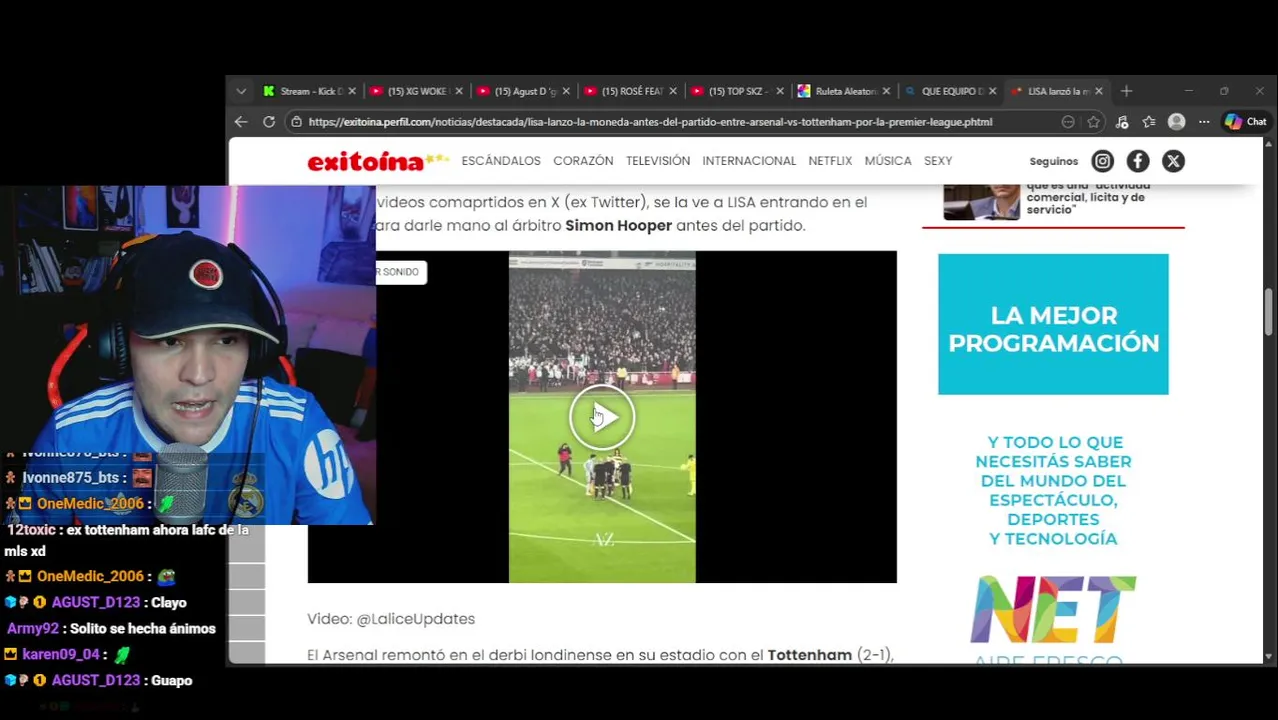Click the bold Tottenham word in article
The width and height of the screenshot is (1278, 720).
coord(809,655)
